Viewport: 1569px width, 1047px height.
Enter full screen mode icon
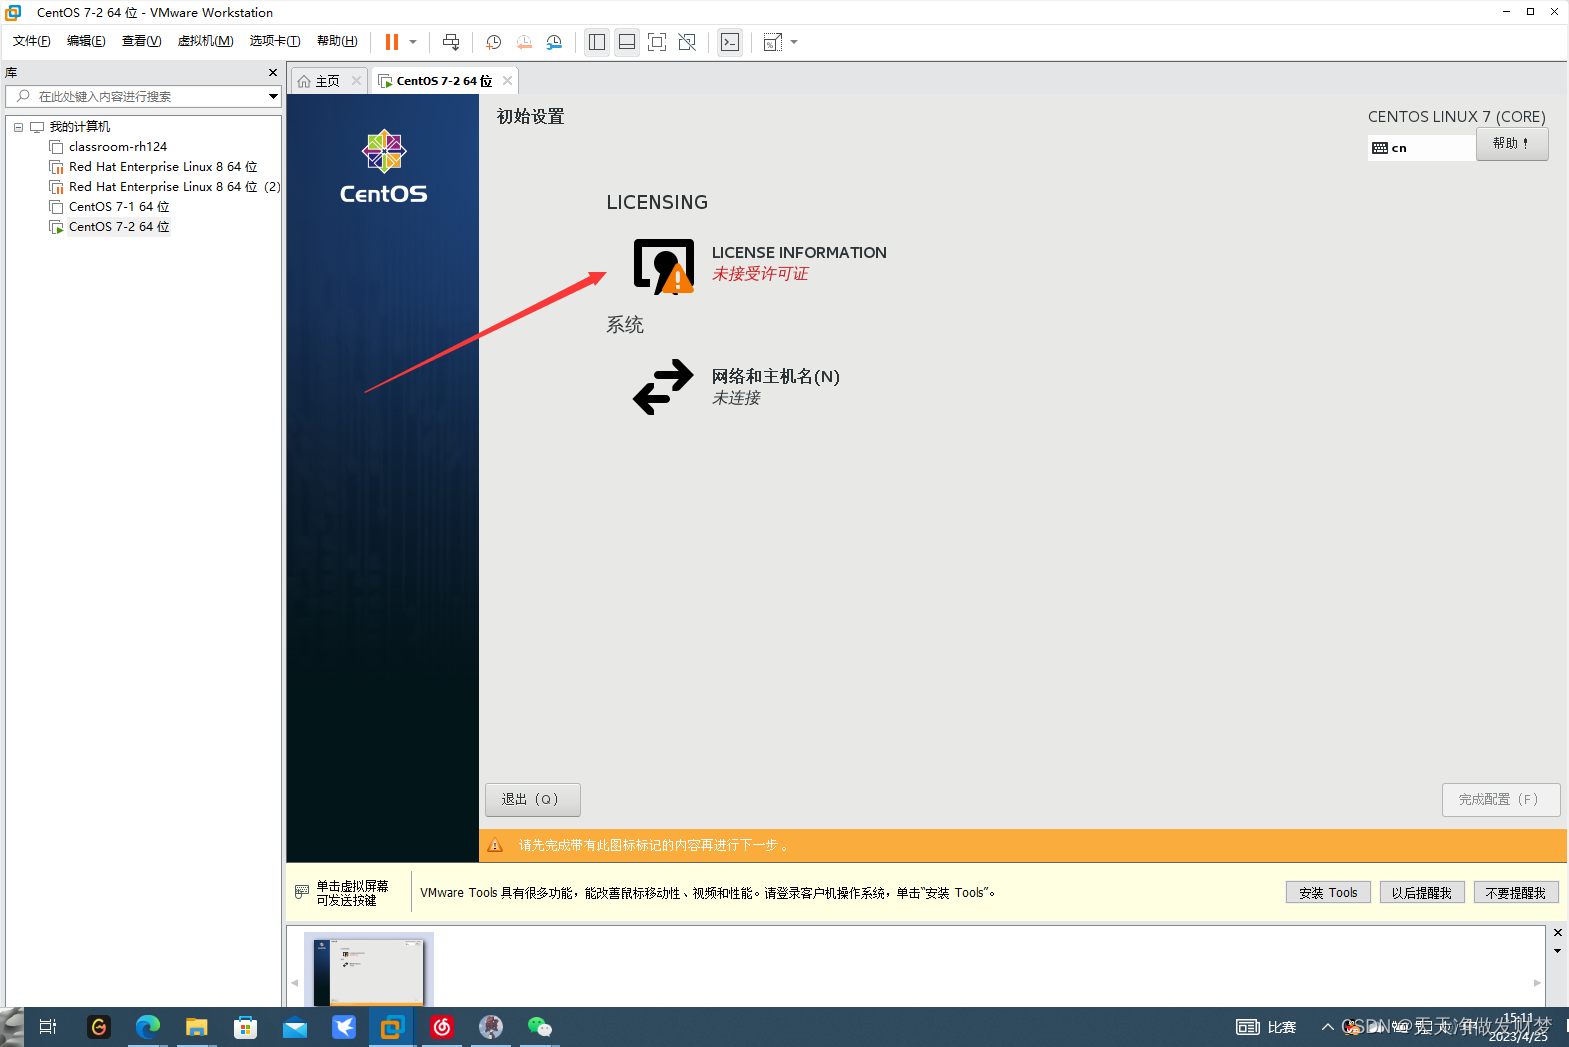pyautogui.click(x=657, y=42)
